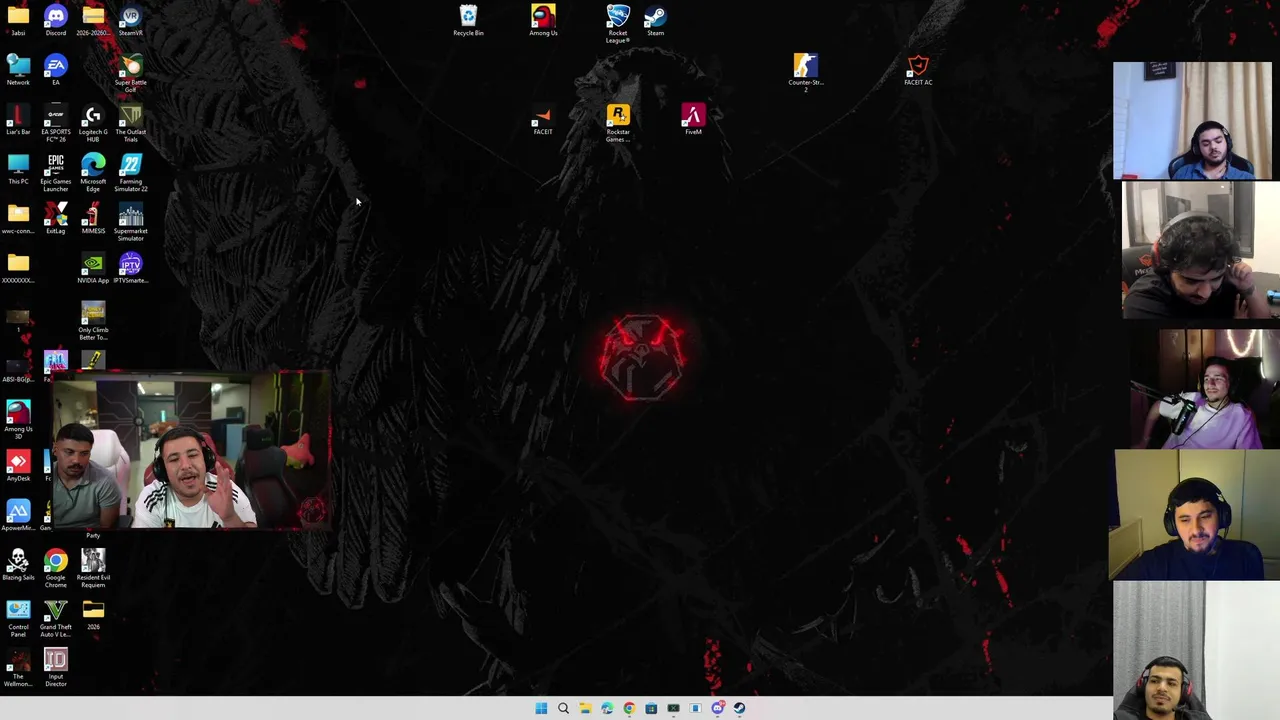The image size is (1280, 720).
Task: Open the FACEIT client shortcut
Action: tap(543, 119)
